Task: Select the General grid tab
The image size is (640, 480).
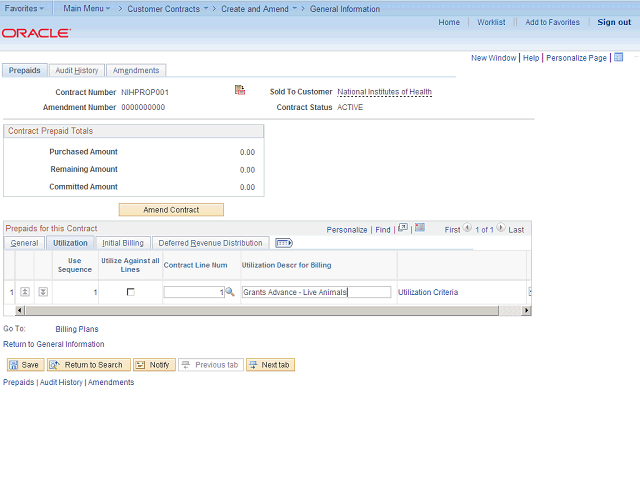Action: (x=24, y=243)
